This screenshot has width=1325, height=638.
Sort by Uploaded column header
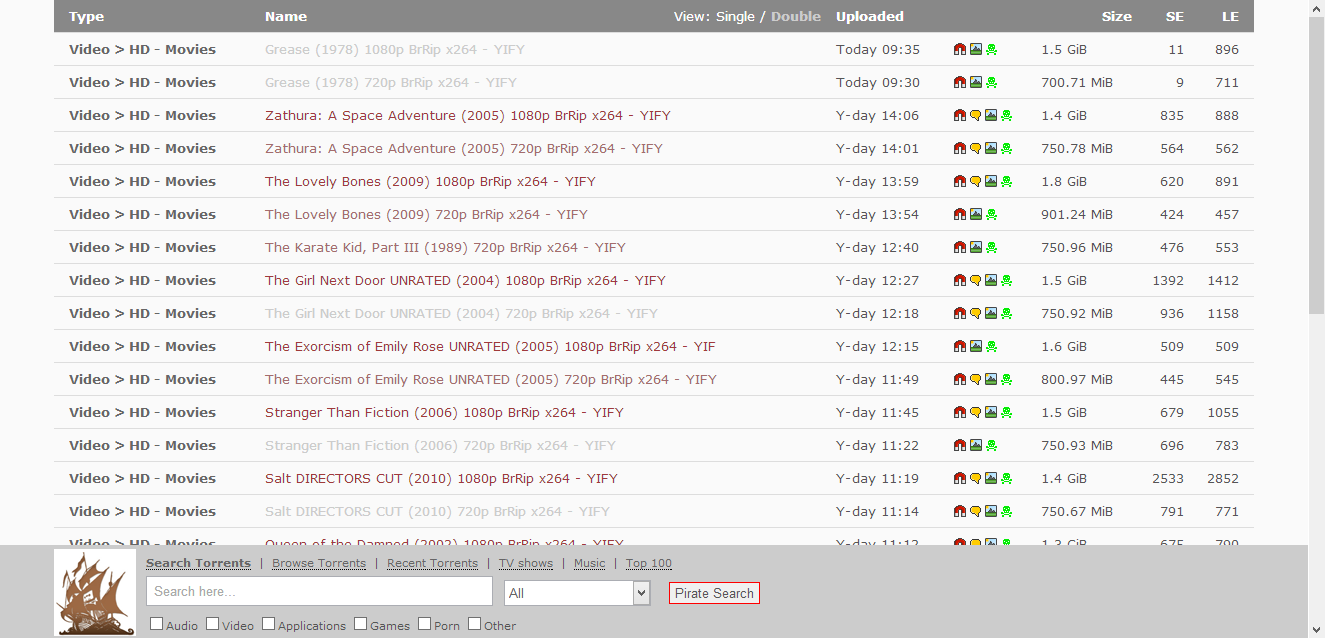click(870, 16)
